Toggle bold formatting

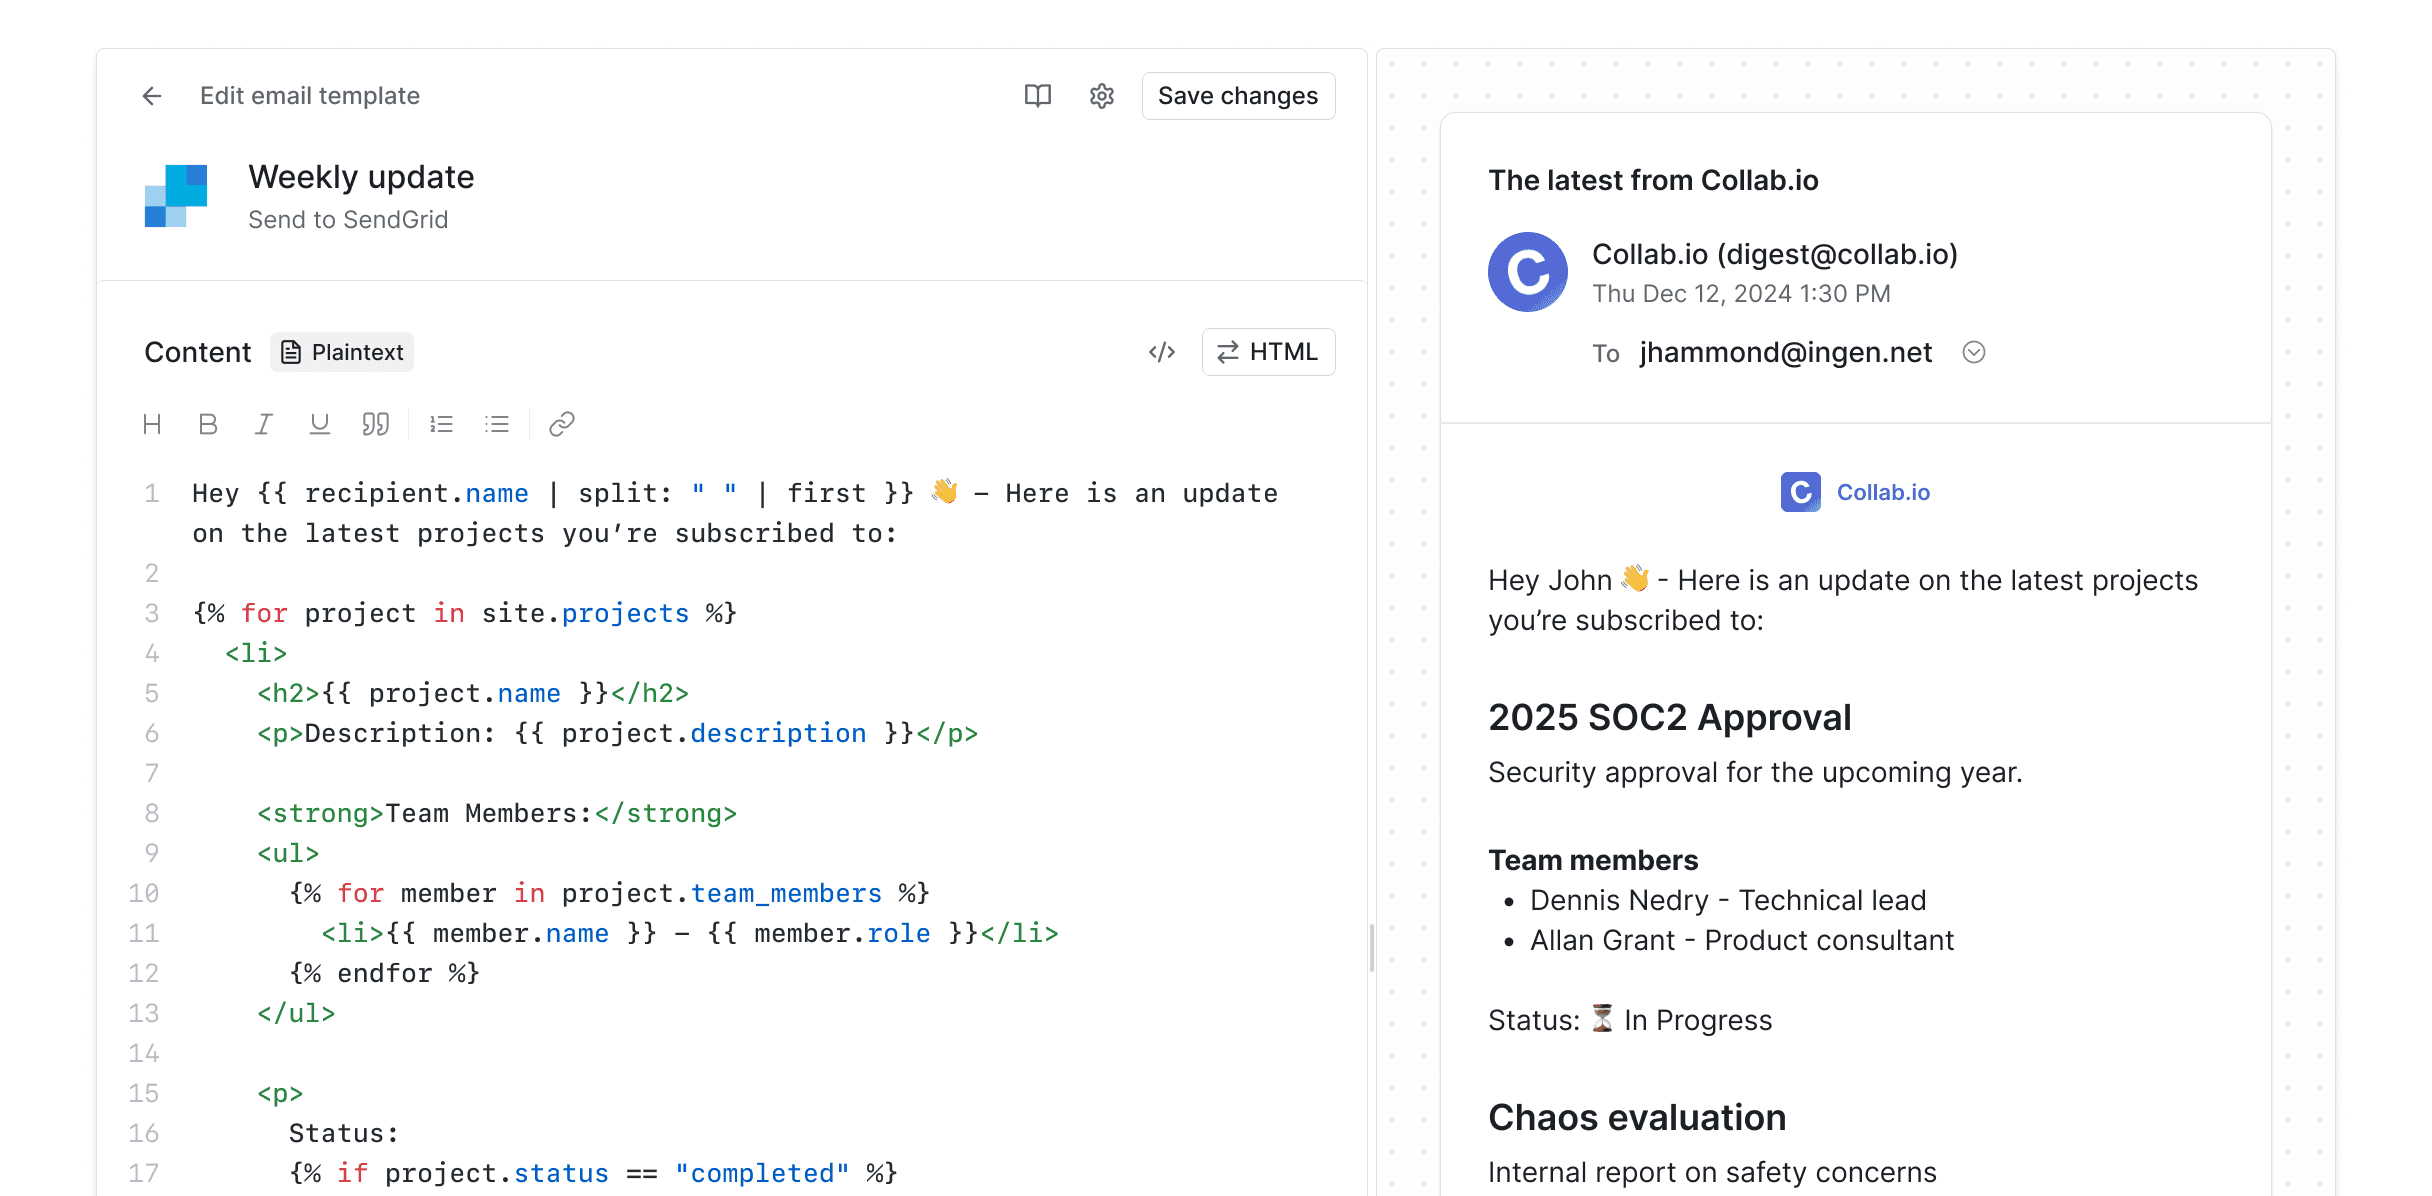click(208, 423)
